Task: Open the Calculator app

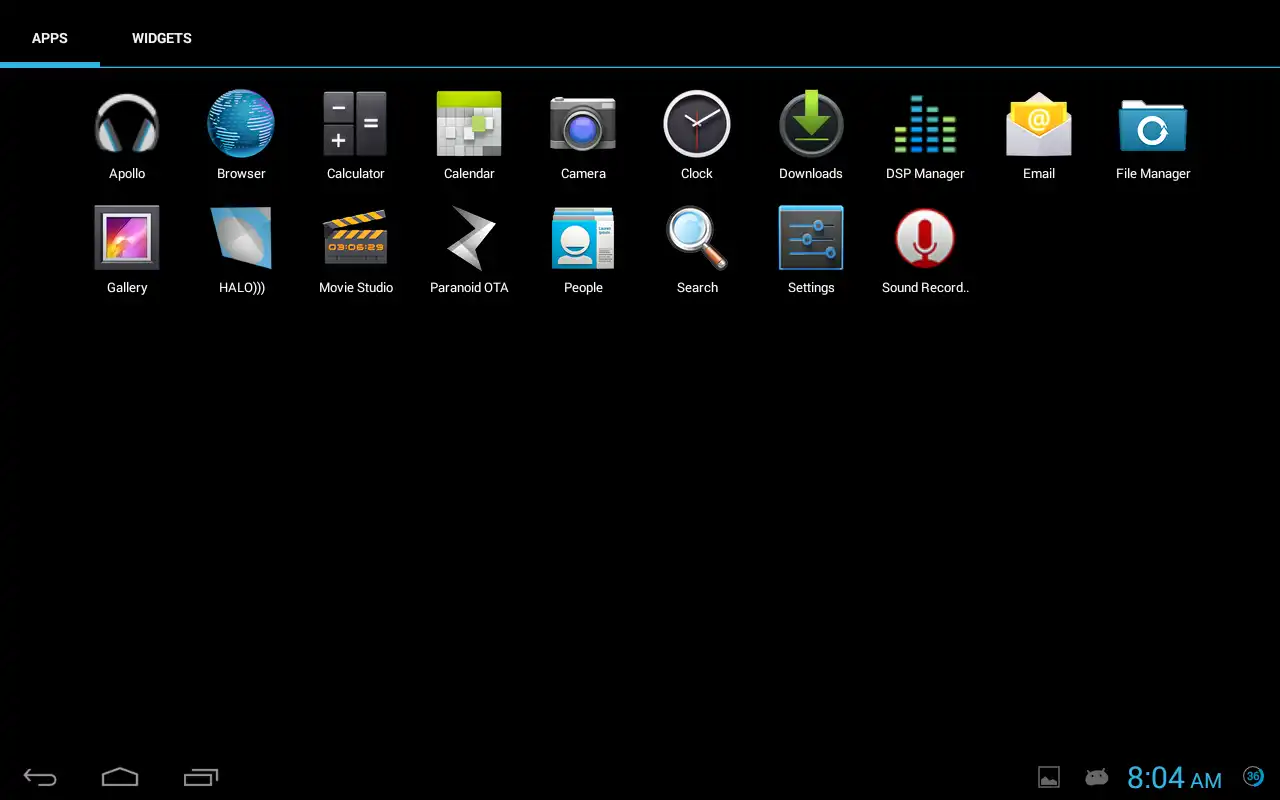Action: click(x=355, y=135)
